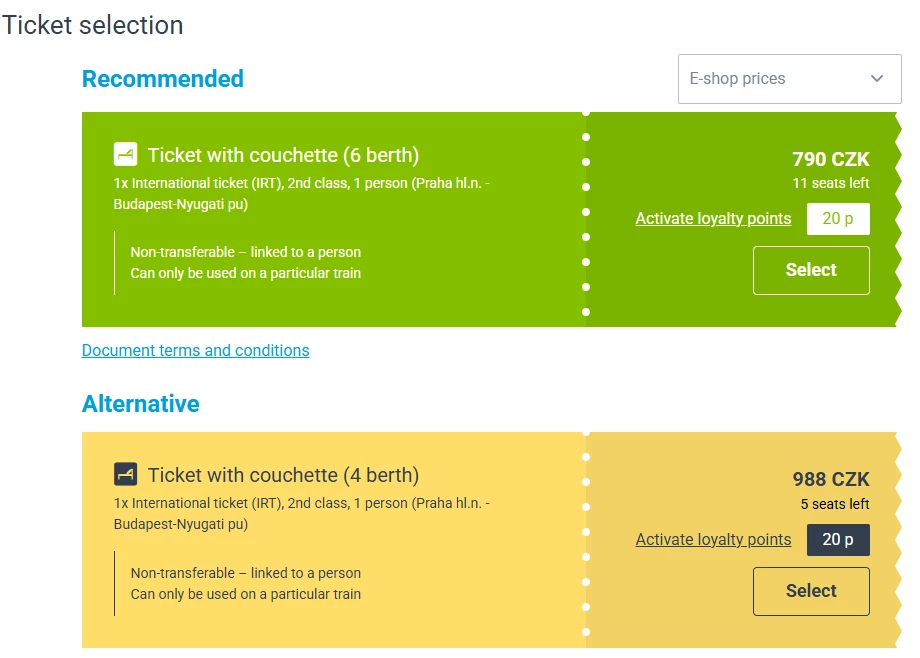The width and height of the screenshot is (920, 658).
Task: Select the 988 CZK couchette ticket
Action: coord(811,591)
